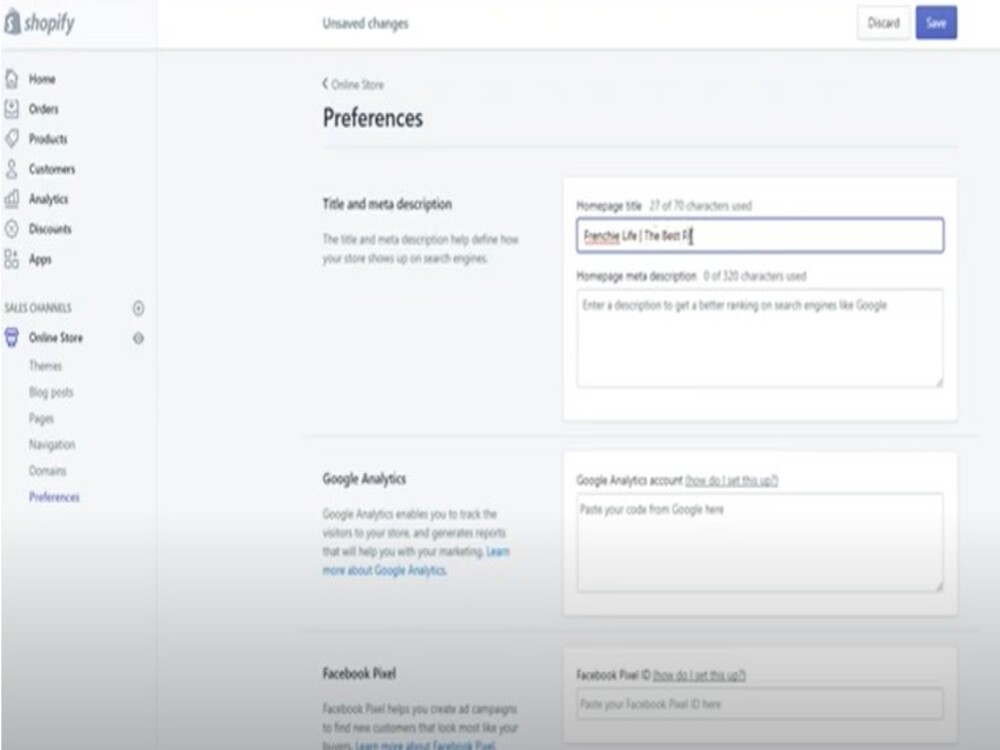Viewport: 1000px width, 750px height.
Task: Click the Products tag icon
Action: coord(12,139)
